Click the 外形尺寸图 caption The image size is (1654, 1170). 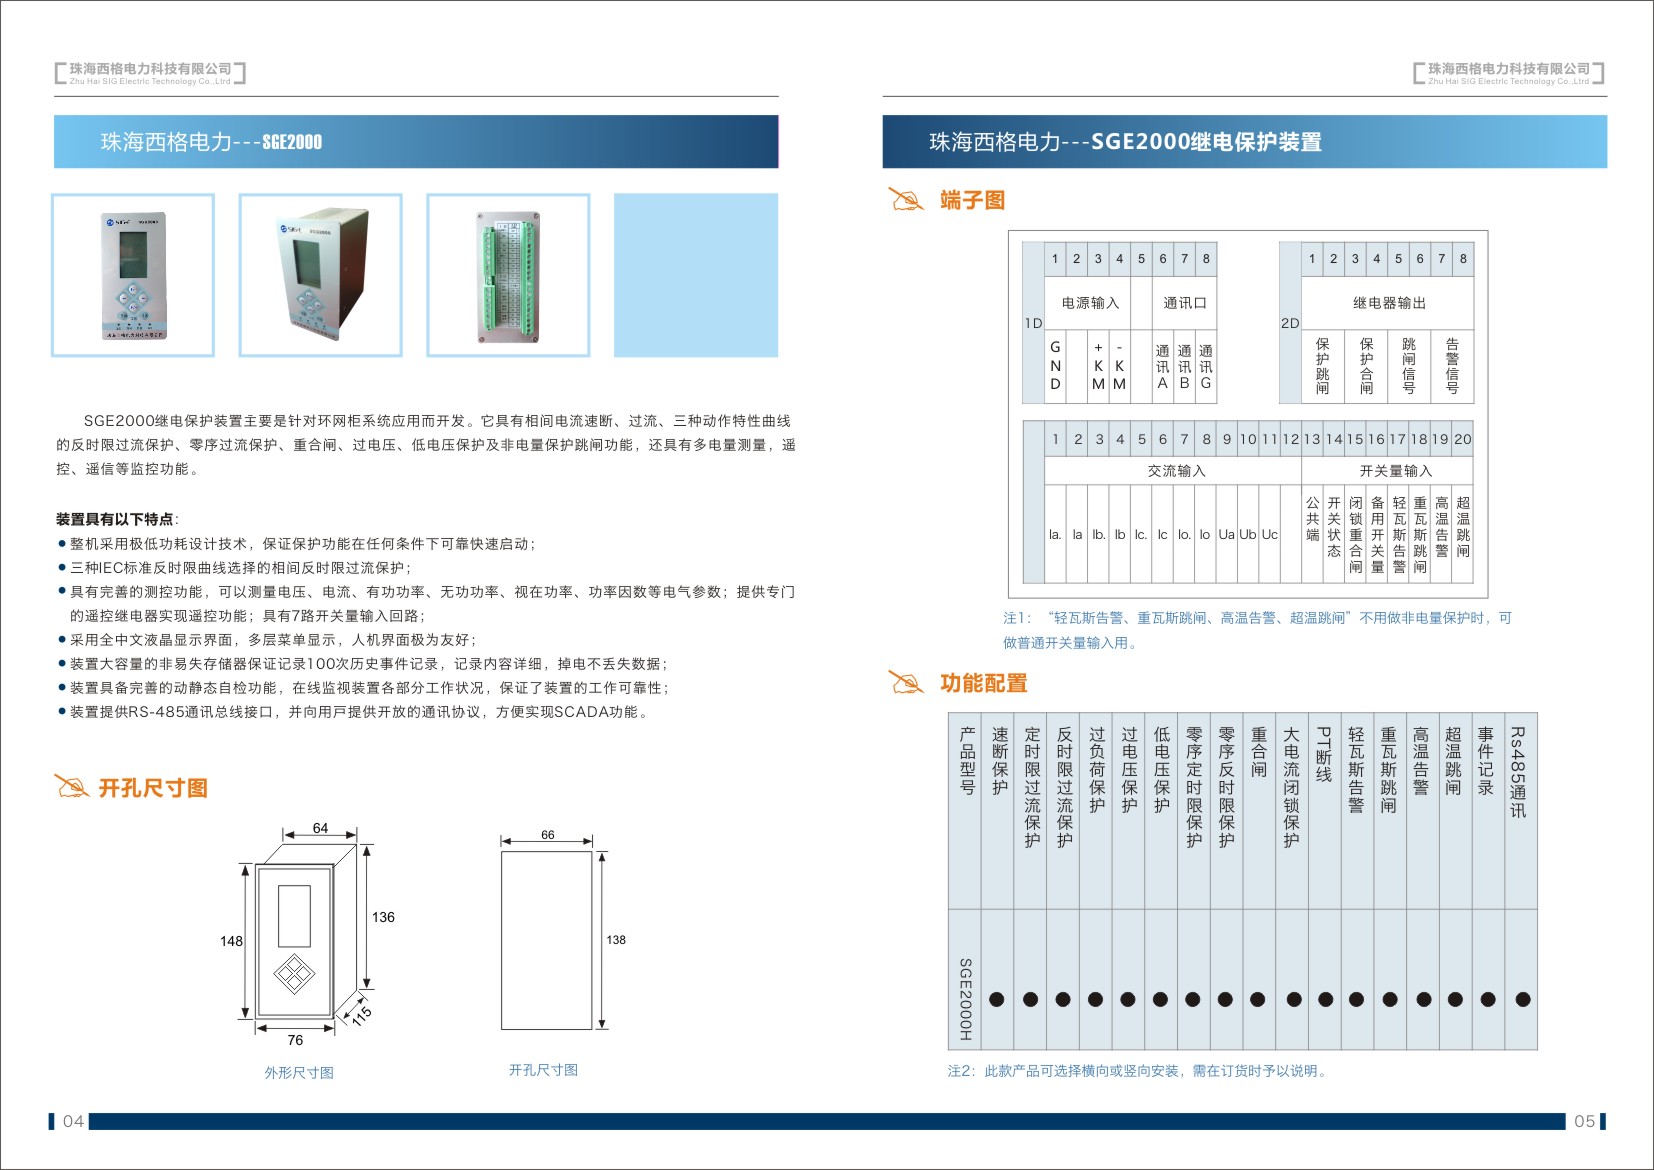(x=299, y=1073)
